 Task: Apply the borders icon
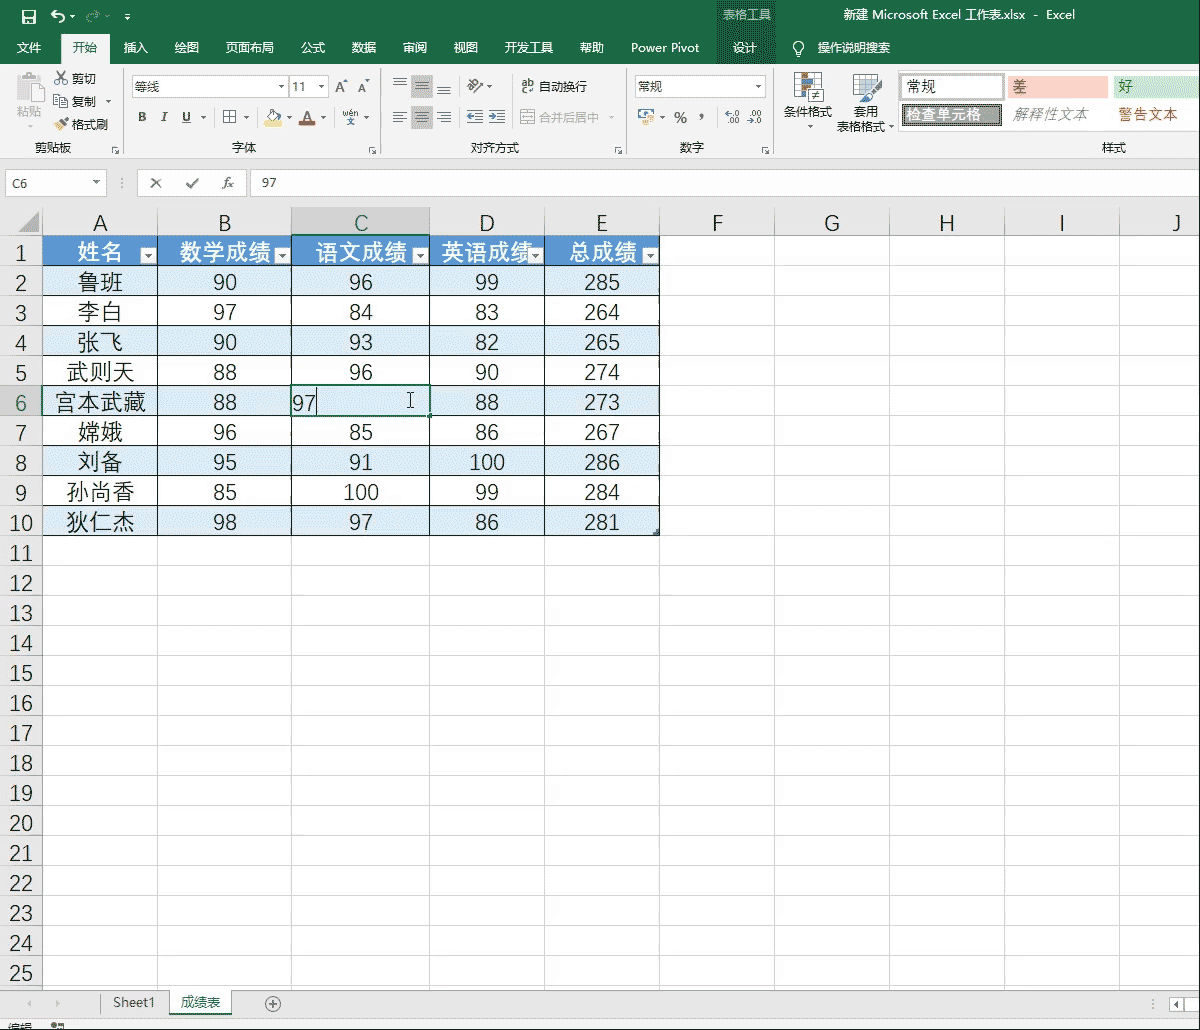pos(229,117)
